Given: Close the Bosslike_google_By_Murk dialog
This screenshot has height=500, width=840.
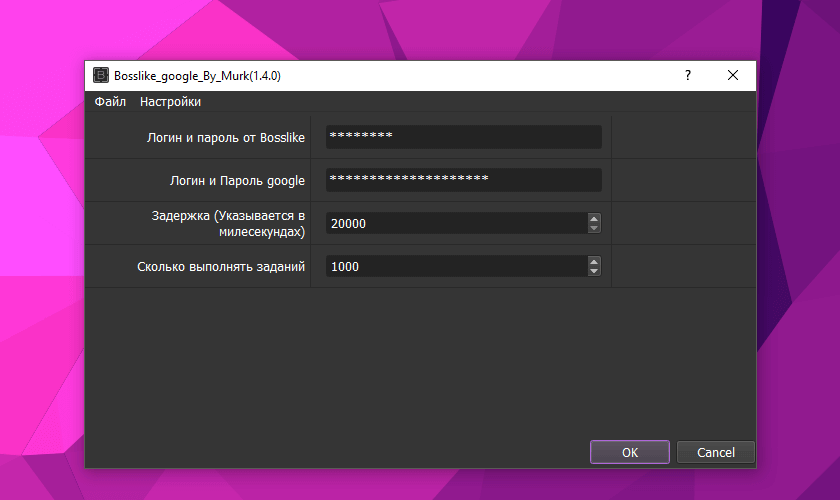Looking at the screenshot, I should click(x=733, y=76).
